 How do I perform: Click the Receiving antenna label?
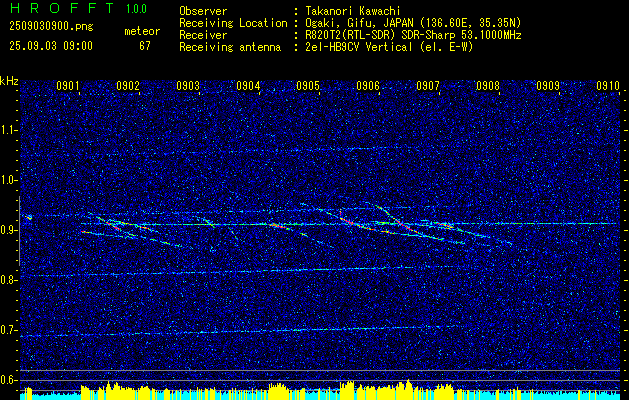(230, 47)
